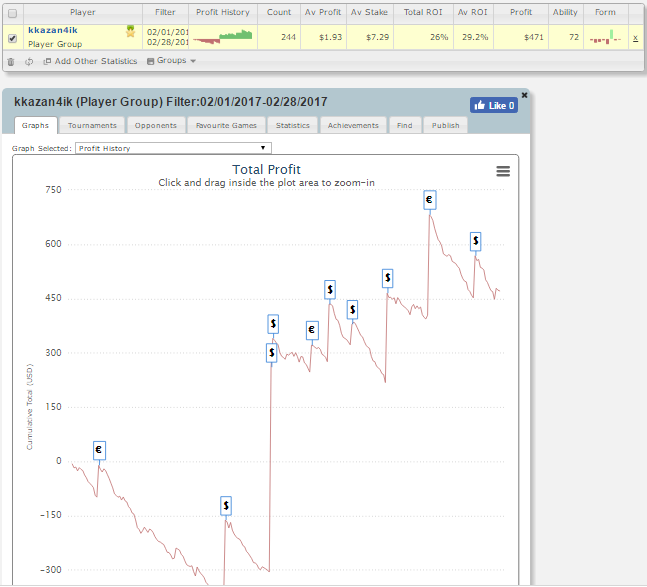
Task: Click the kkazan4ik player name link
Action: 53,30
